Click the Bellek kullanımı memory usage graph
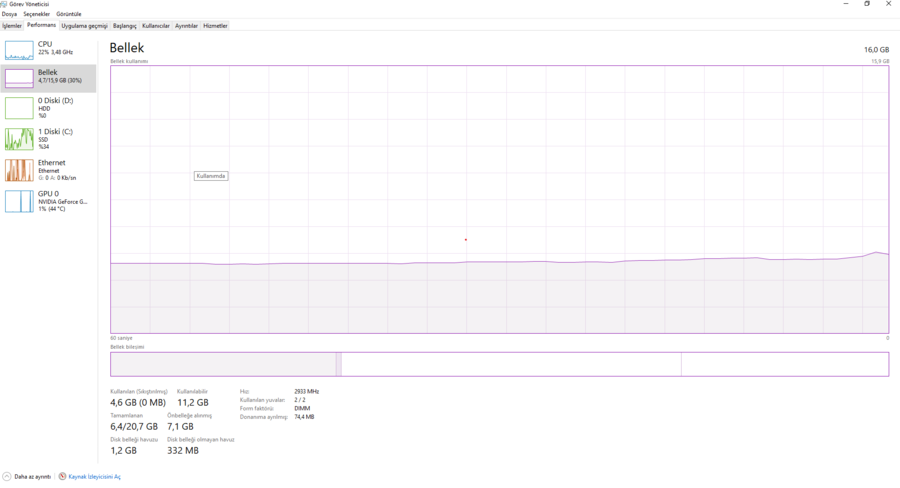The height and width of the screenshot is (488, 900). [x=499, y=199]
